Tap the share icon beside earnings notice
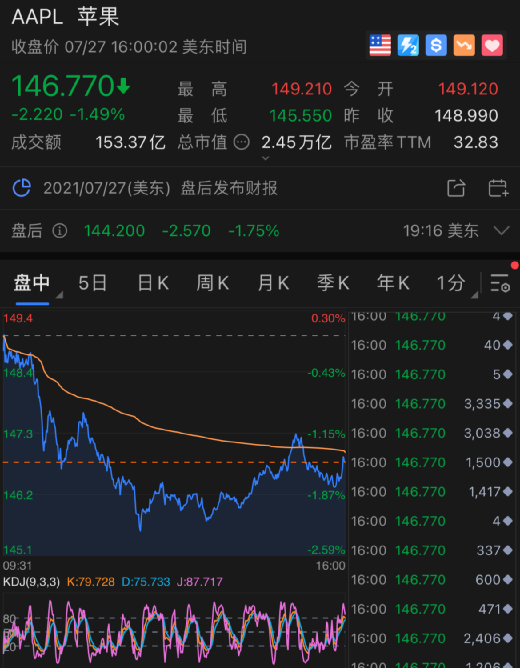This screenshot has height=668, width=520. tap(456, 188)
